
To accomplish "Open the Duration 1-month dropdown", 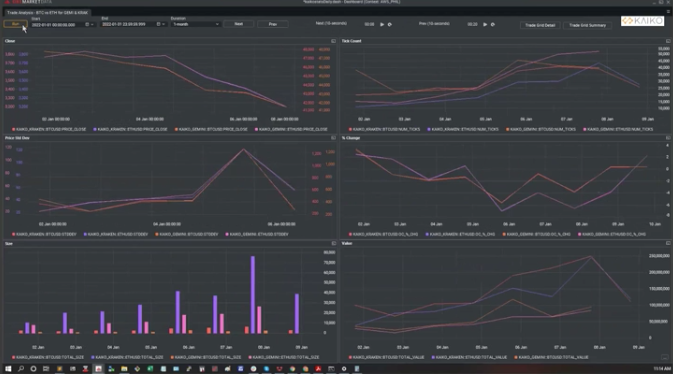I will [x=196, y=24].
